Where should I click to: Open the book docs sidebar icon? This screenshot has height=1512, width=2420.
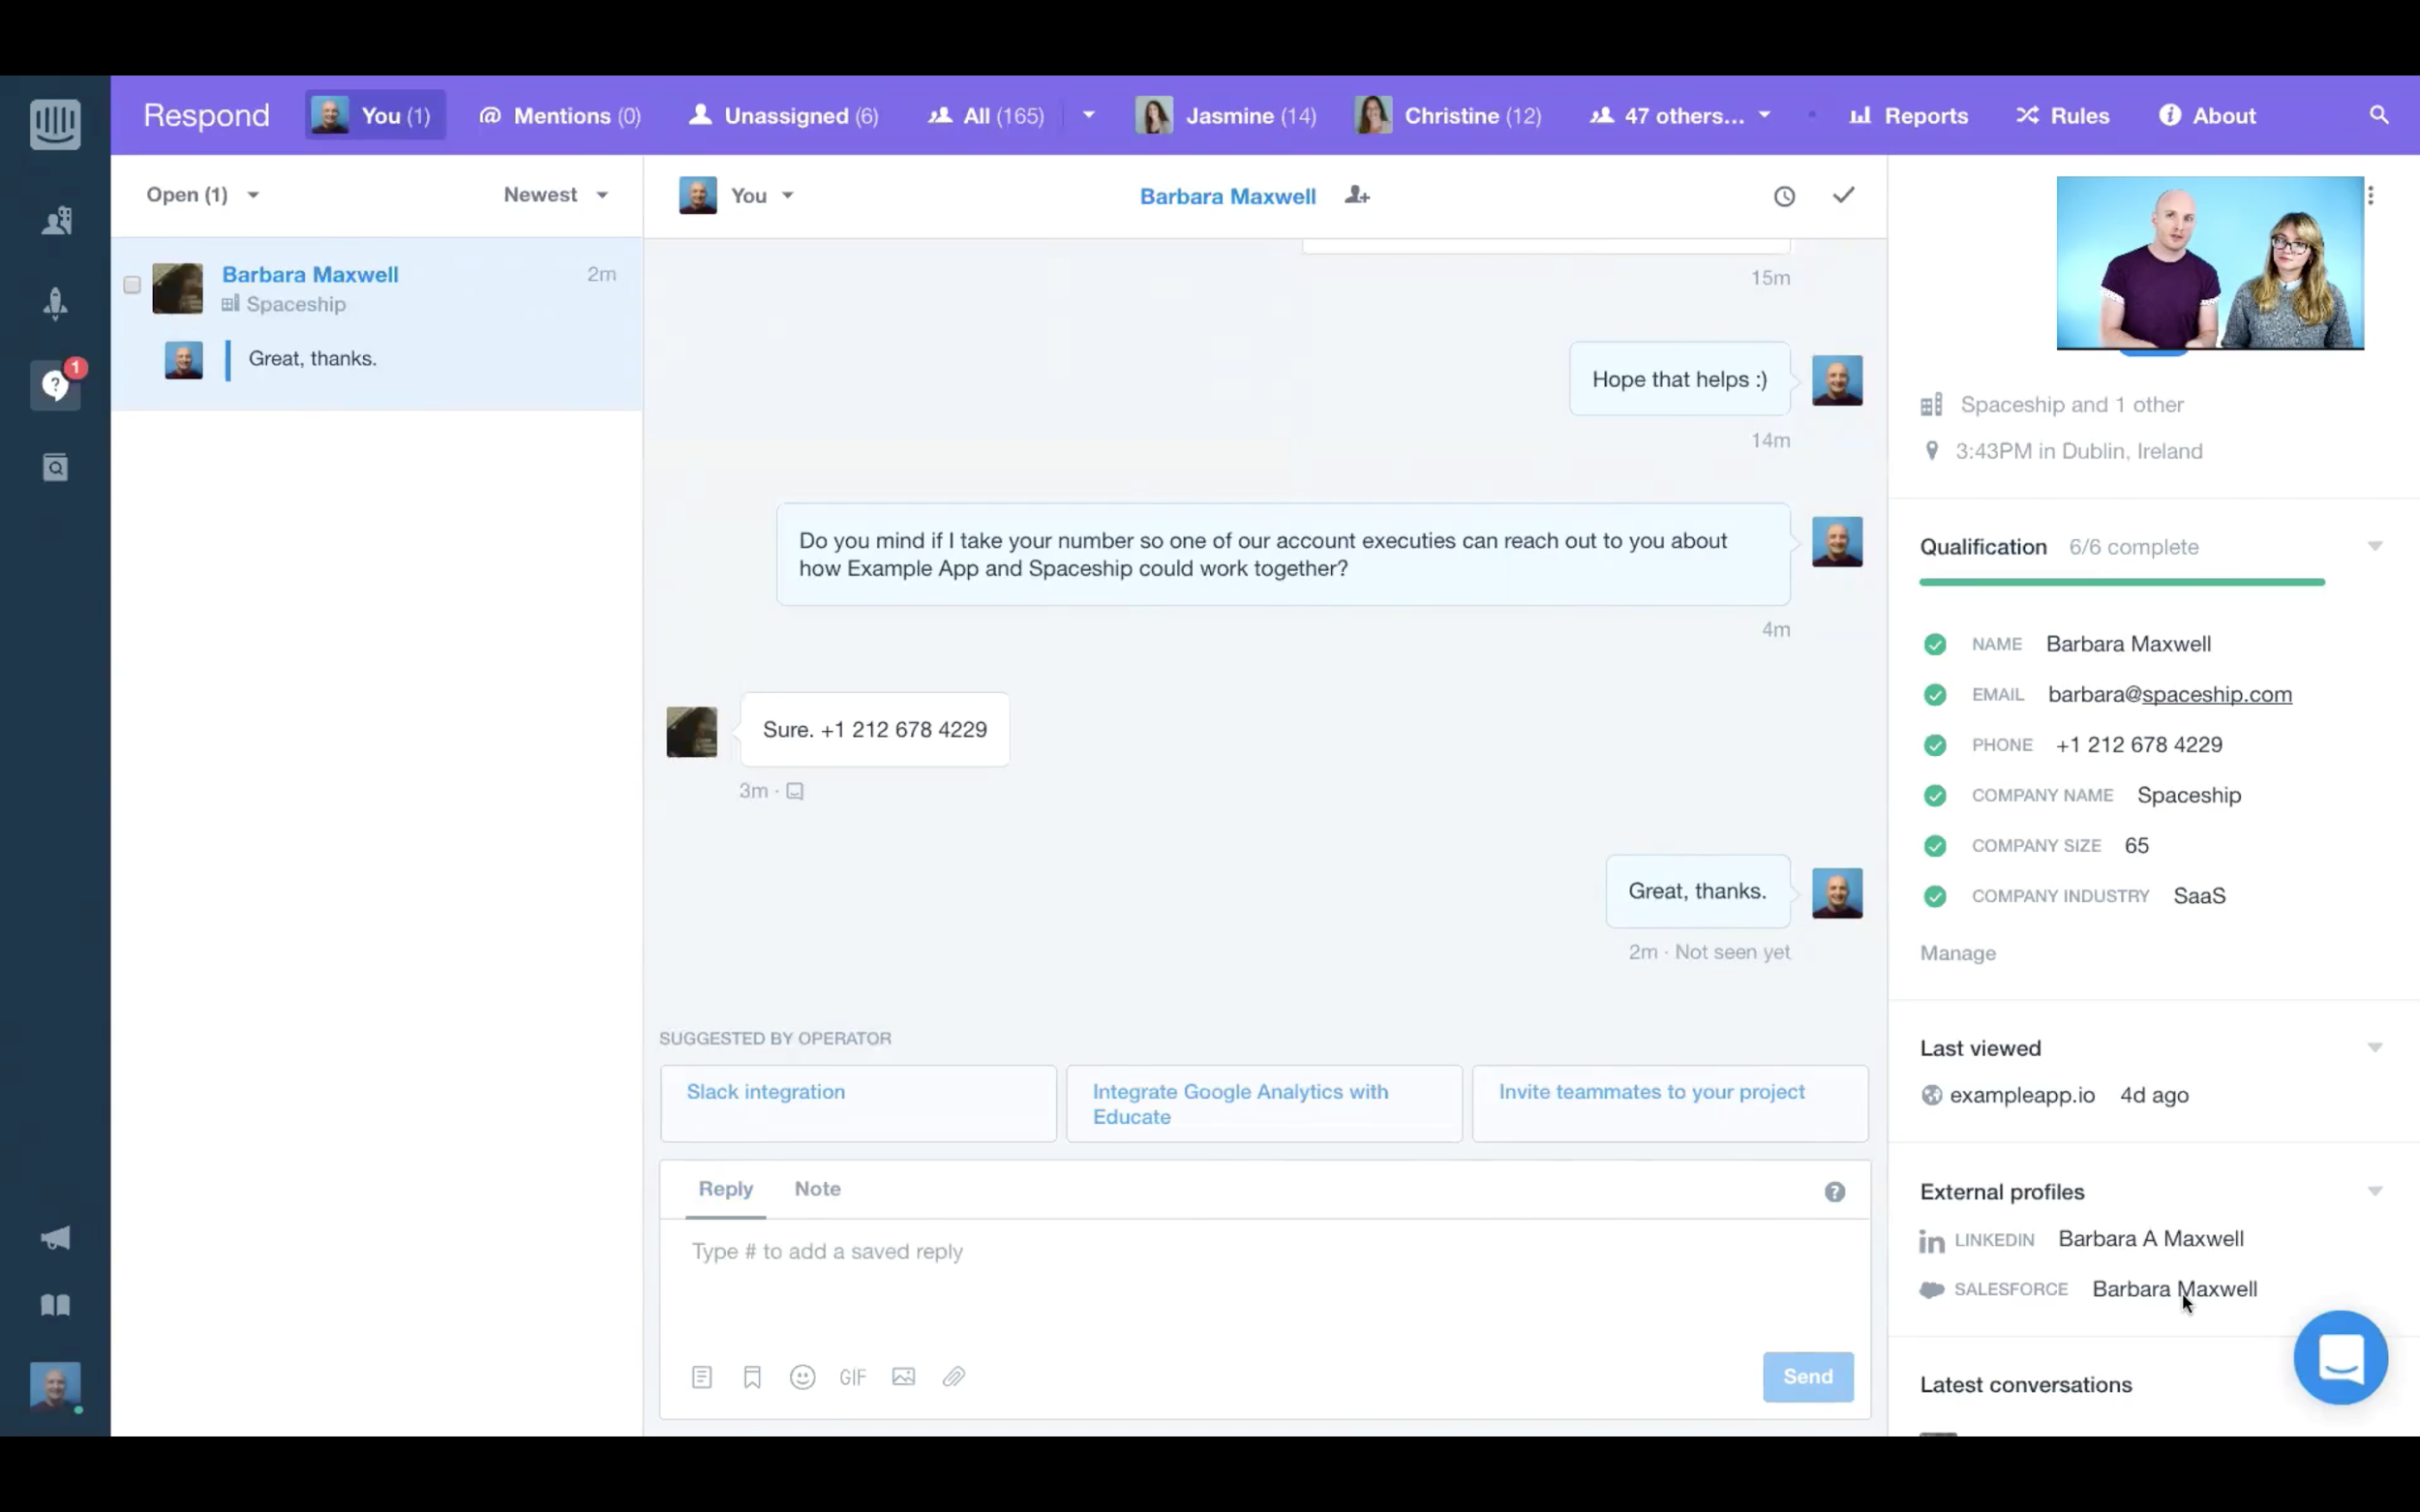pos(56,1305)
